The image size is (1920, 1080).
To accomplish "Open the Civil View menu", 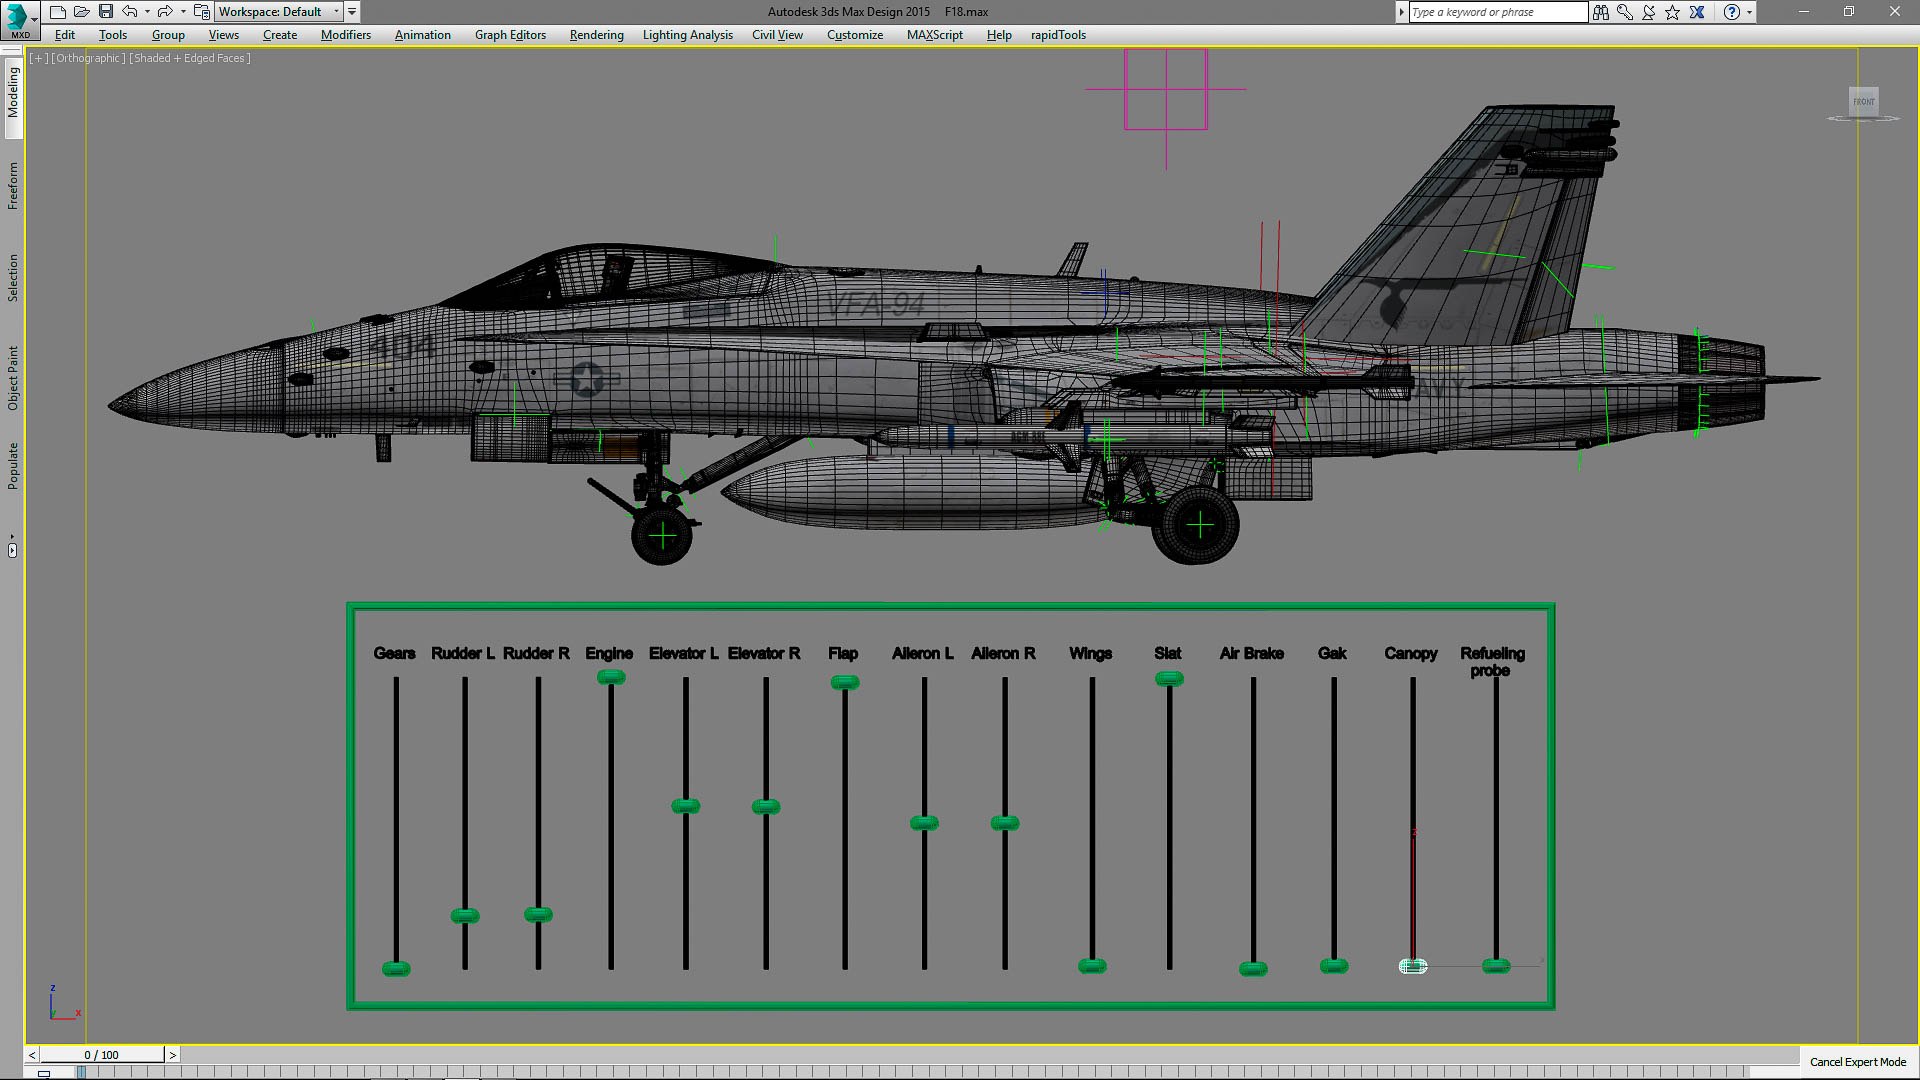I will pos(777,35).
